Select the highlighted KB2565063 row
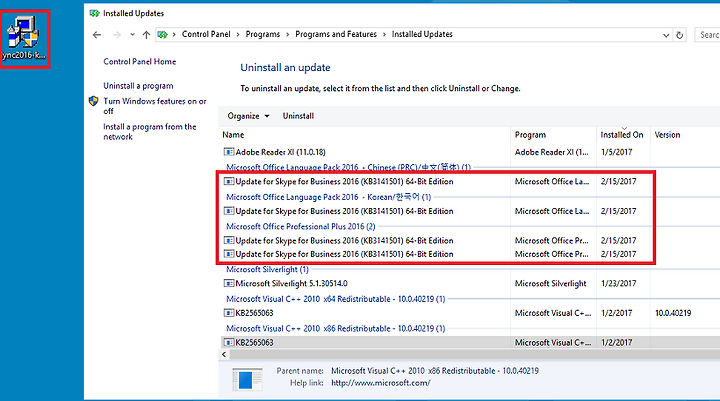The width and height of the screenshot is (720, 401). [x=468, y=343]
